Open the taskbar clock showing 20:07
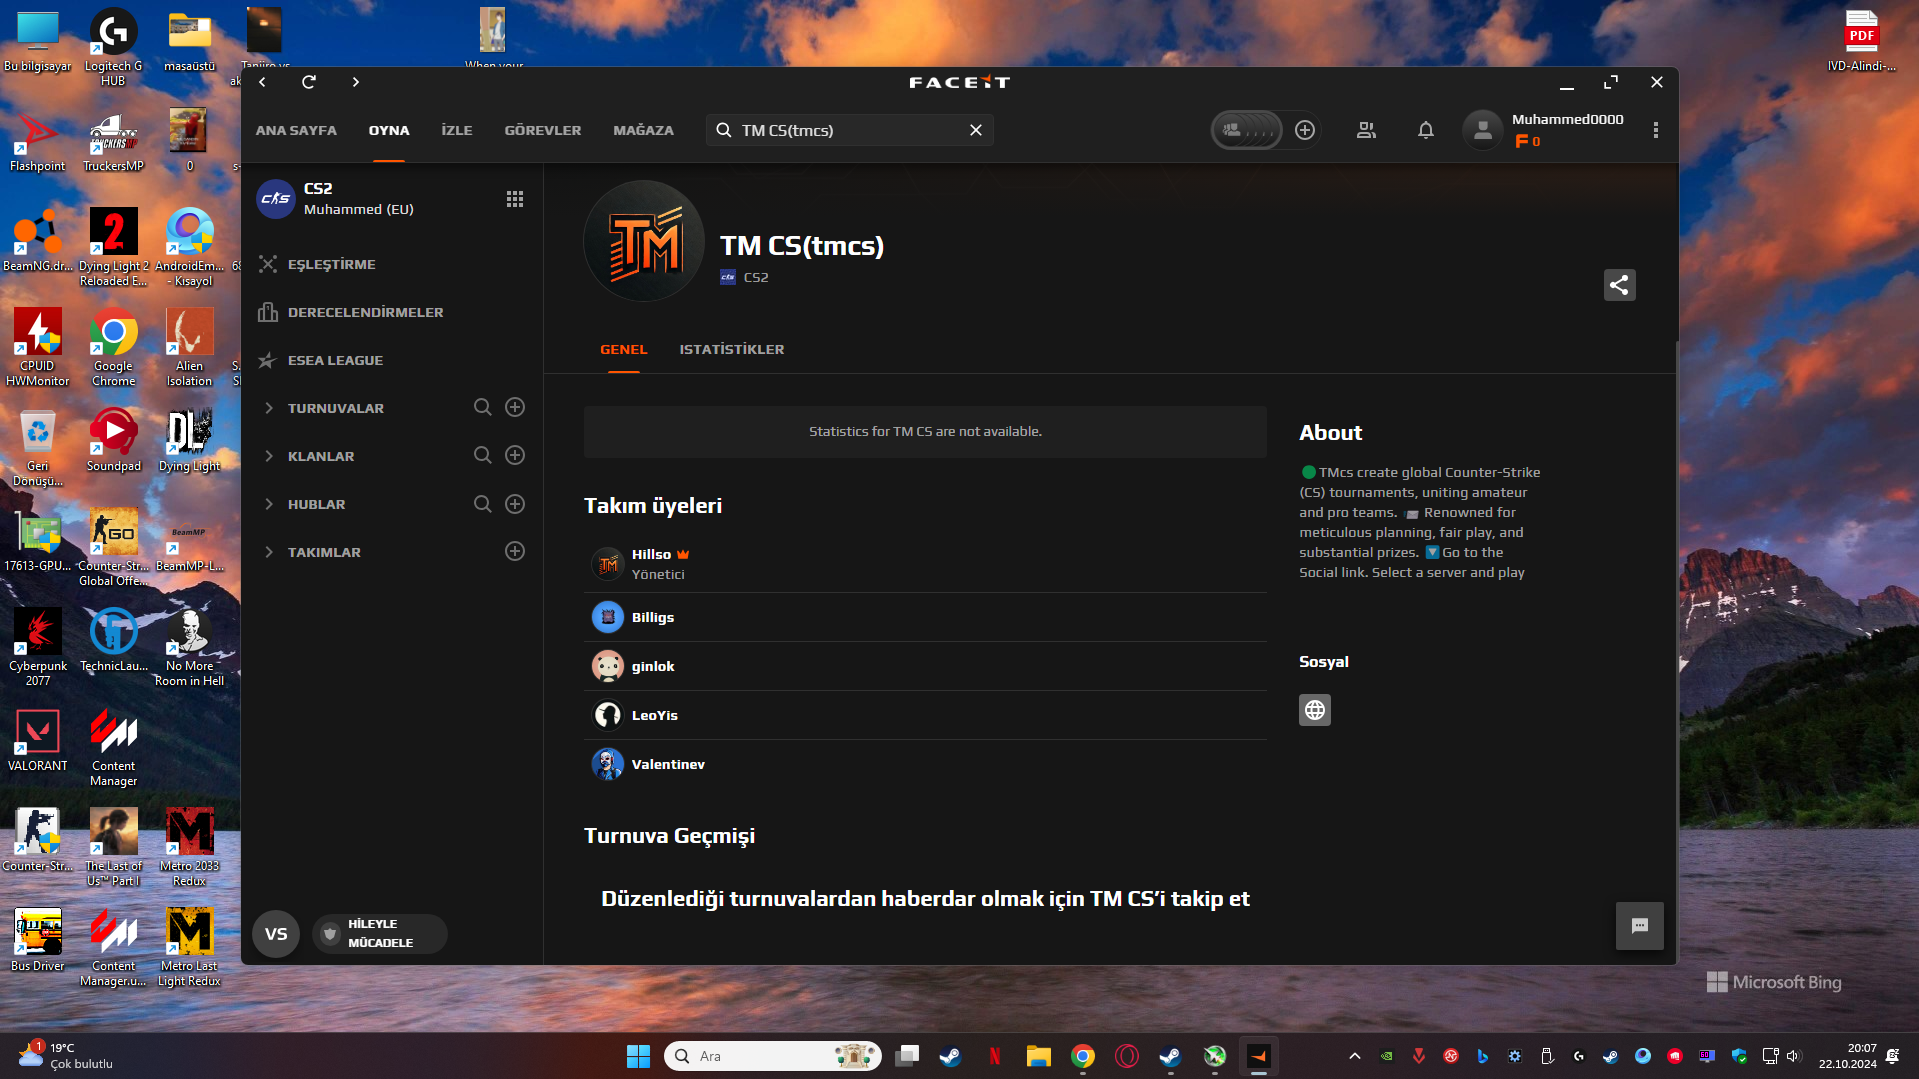Image resolution: width=1919 pixels, height=1079 pixels. coord(1847,1056)
